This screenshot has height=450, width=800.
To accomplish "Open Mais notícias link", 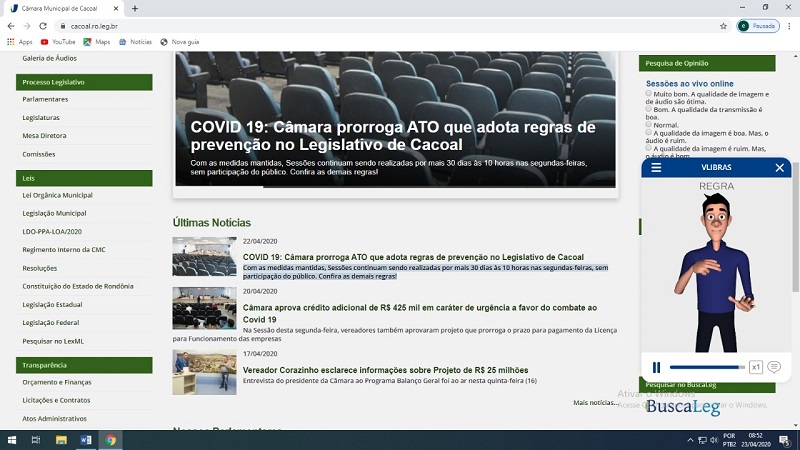I will click(x=595, y=403).
